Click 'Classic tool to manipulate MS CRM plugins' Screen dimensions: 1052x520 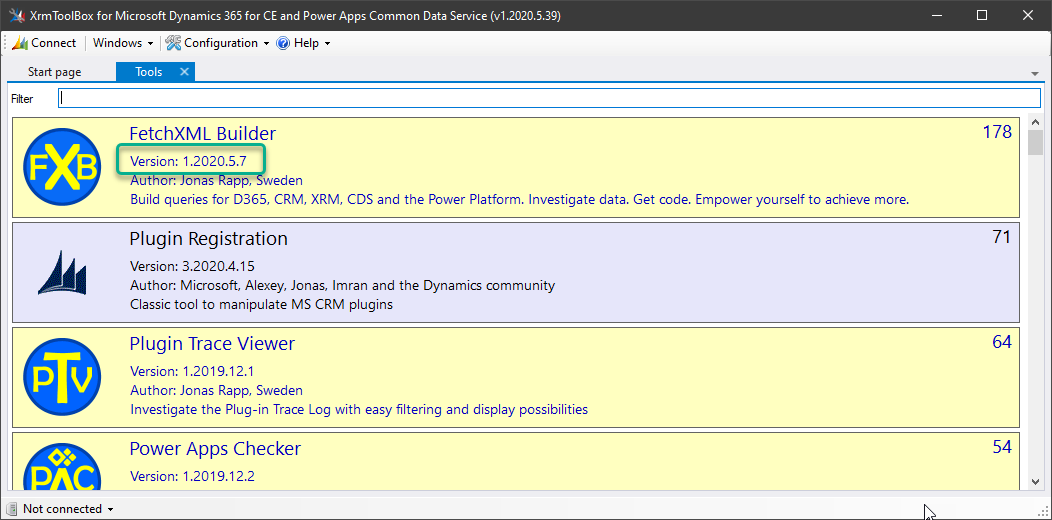coord(262,305)
